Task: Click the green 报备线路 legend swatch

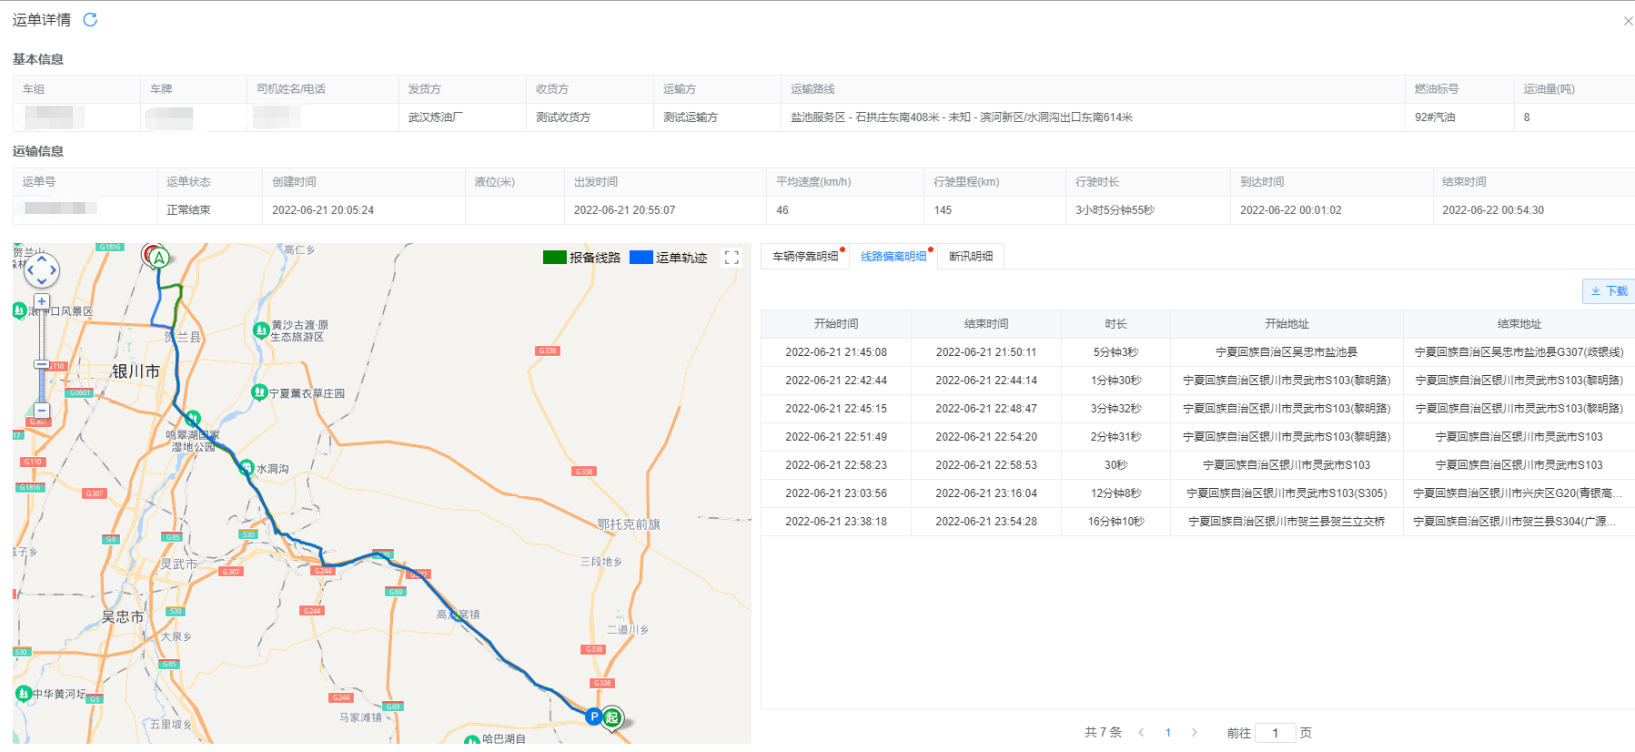Action: (x=554, y=258)
